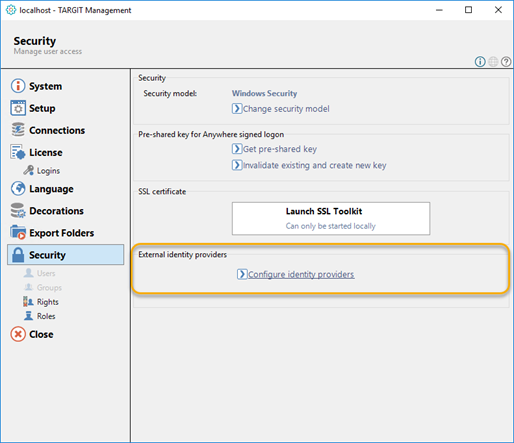Image resolution: width=514 pixels, height=443 pixels.
Task: Open the Language globe icon
Action: pos(18,188)
